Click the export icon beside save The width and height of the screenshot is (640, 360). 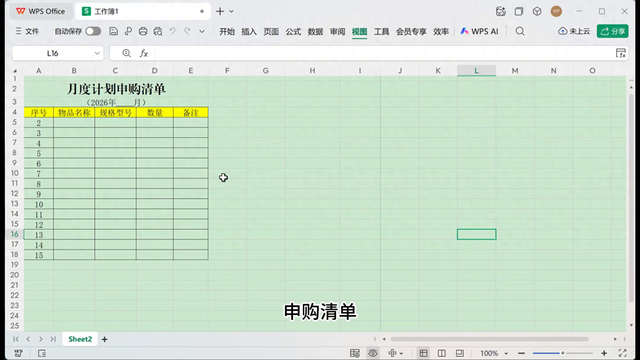128,31
